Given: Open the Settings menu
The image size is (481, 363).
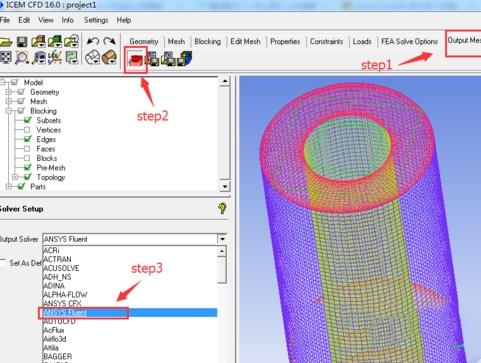Looking at the screenshot, I should click(96, 20).
